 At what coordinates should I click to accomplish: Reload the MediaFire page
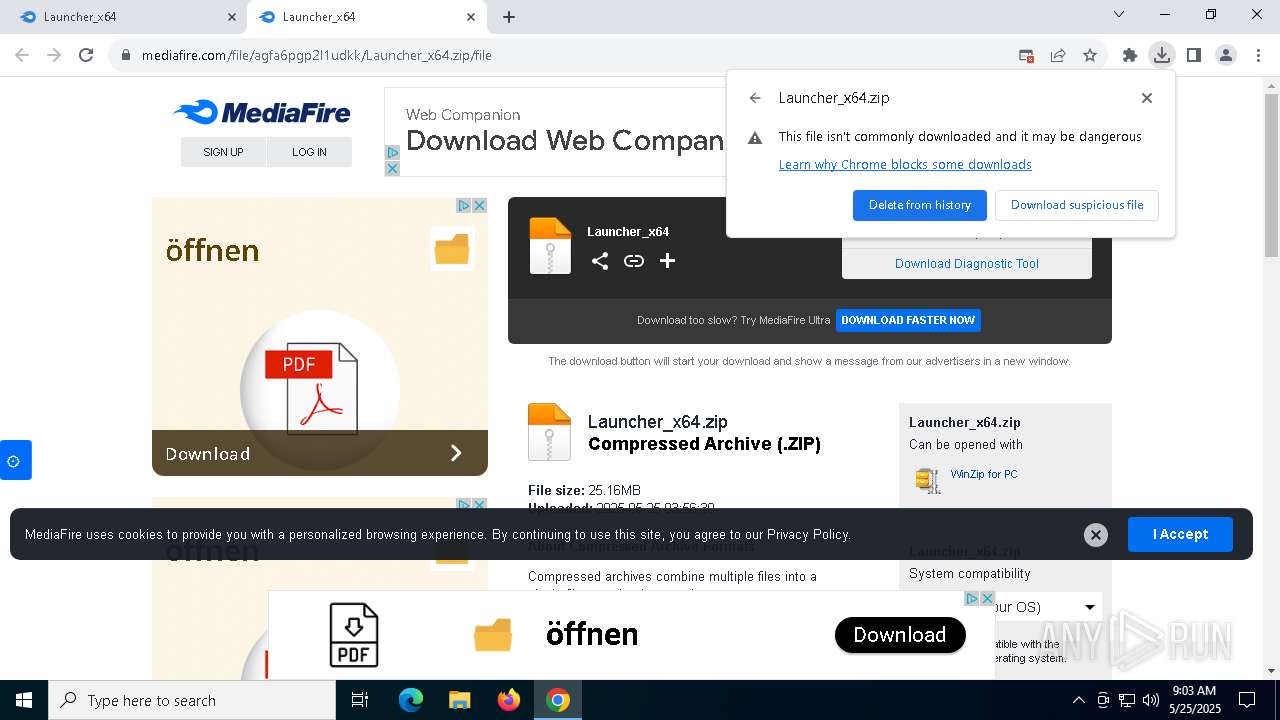(x=86, y=55)
